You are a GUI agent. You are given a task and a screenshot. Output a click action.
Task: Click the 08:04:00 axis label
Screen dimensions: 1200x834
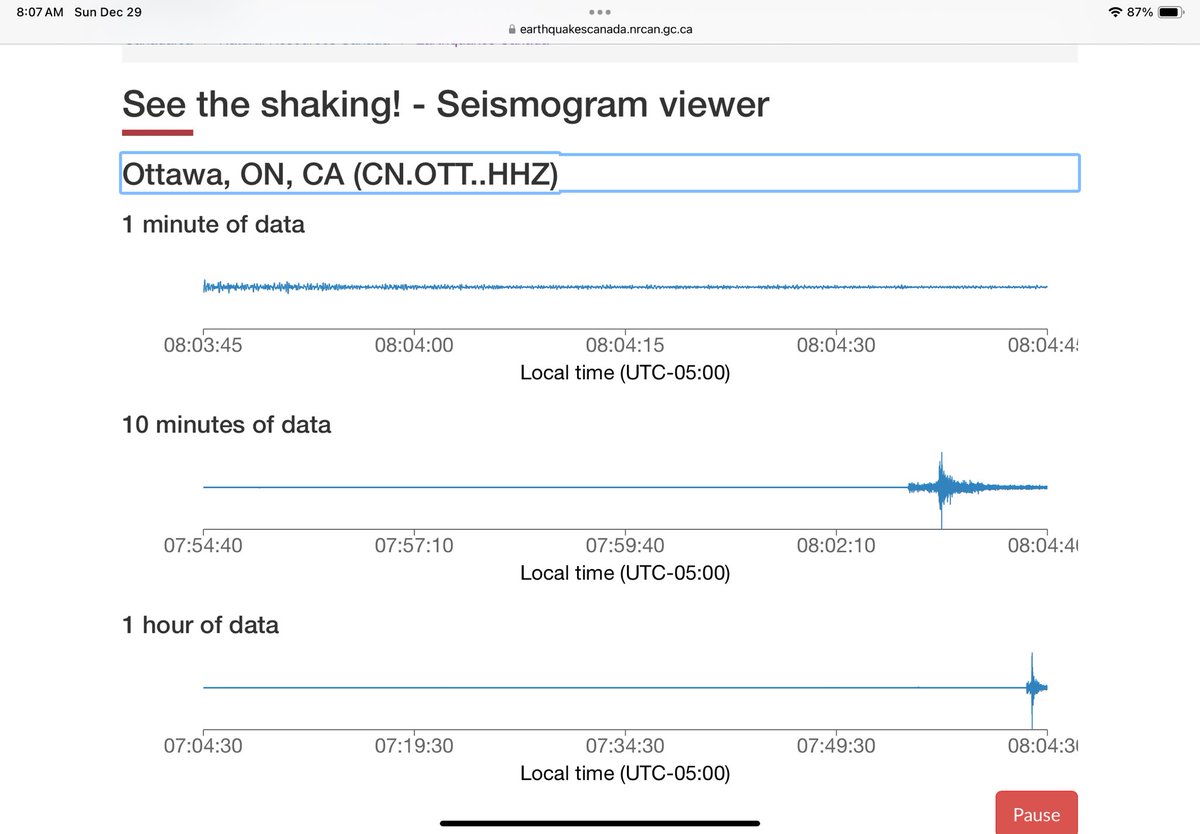(414, 345)
